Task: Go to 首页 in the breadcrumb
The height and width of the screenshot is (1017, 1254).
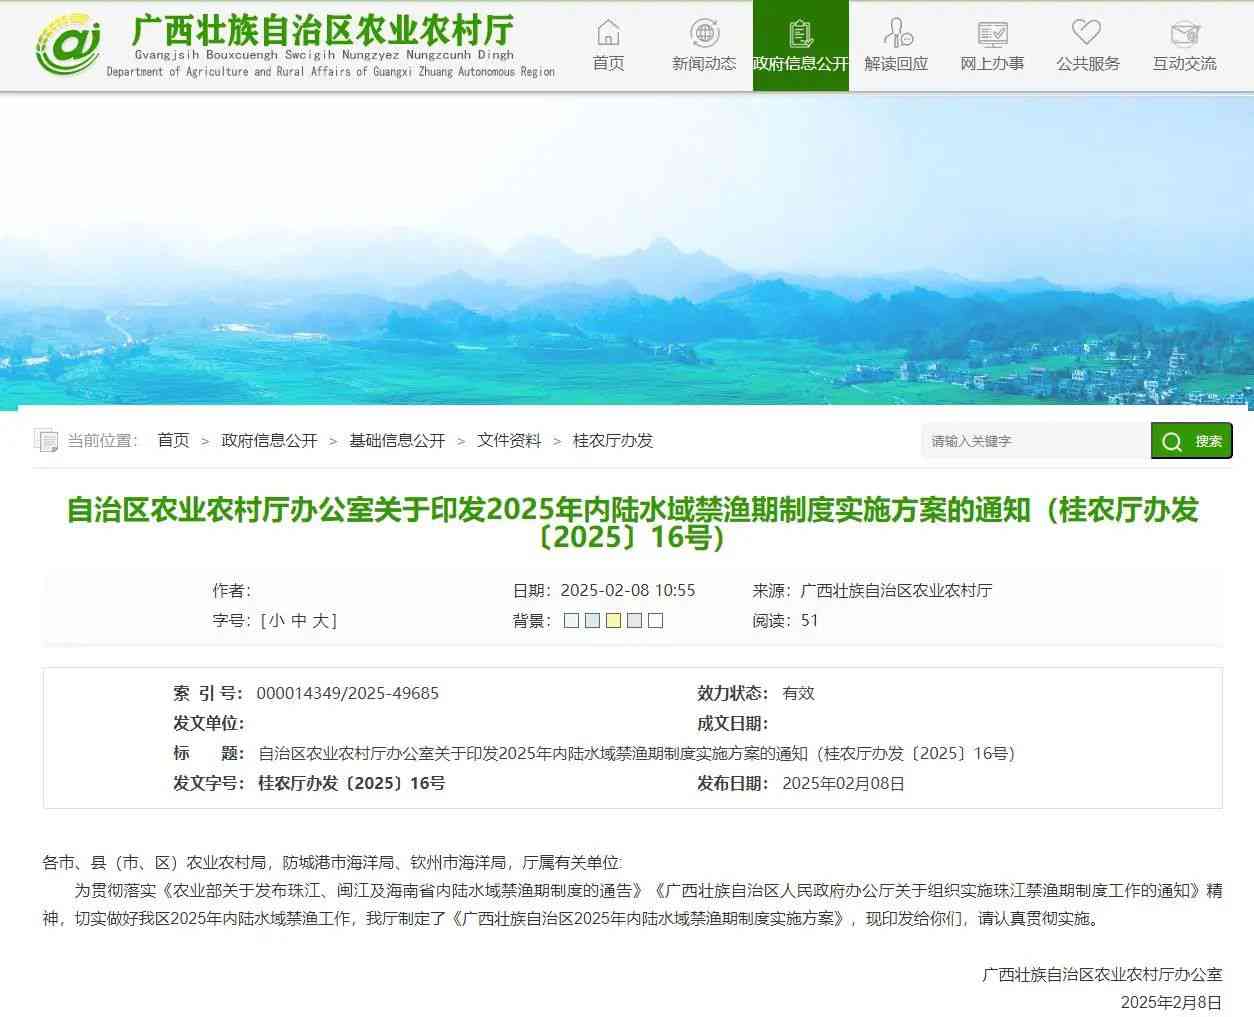Action: pyautogui.click(x=173, y=441)
